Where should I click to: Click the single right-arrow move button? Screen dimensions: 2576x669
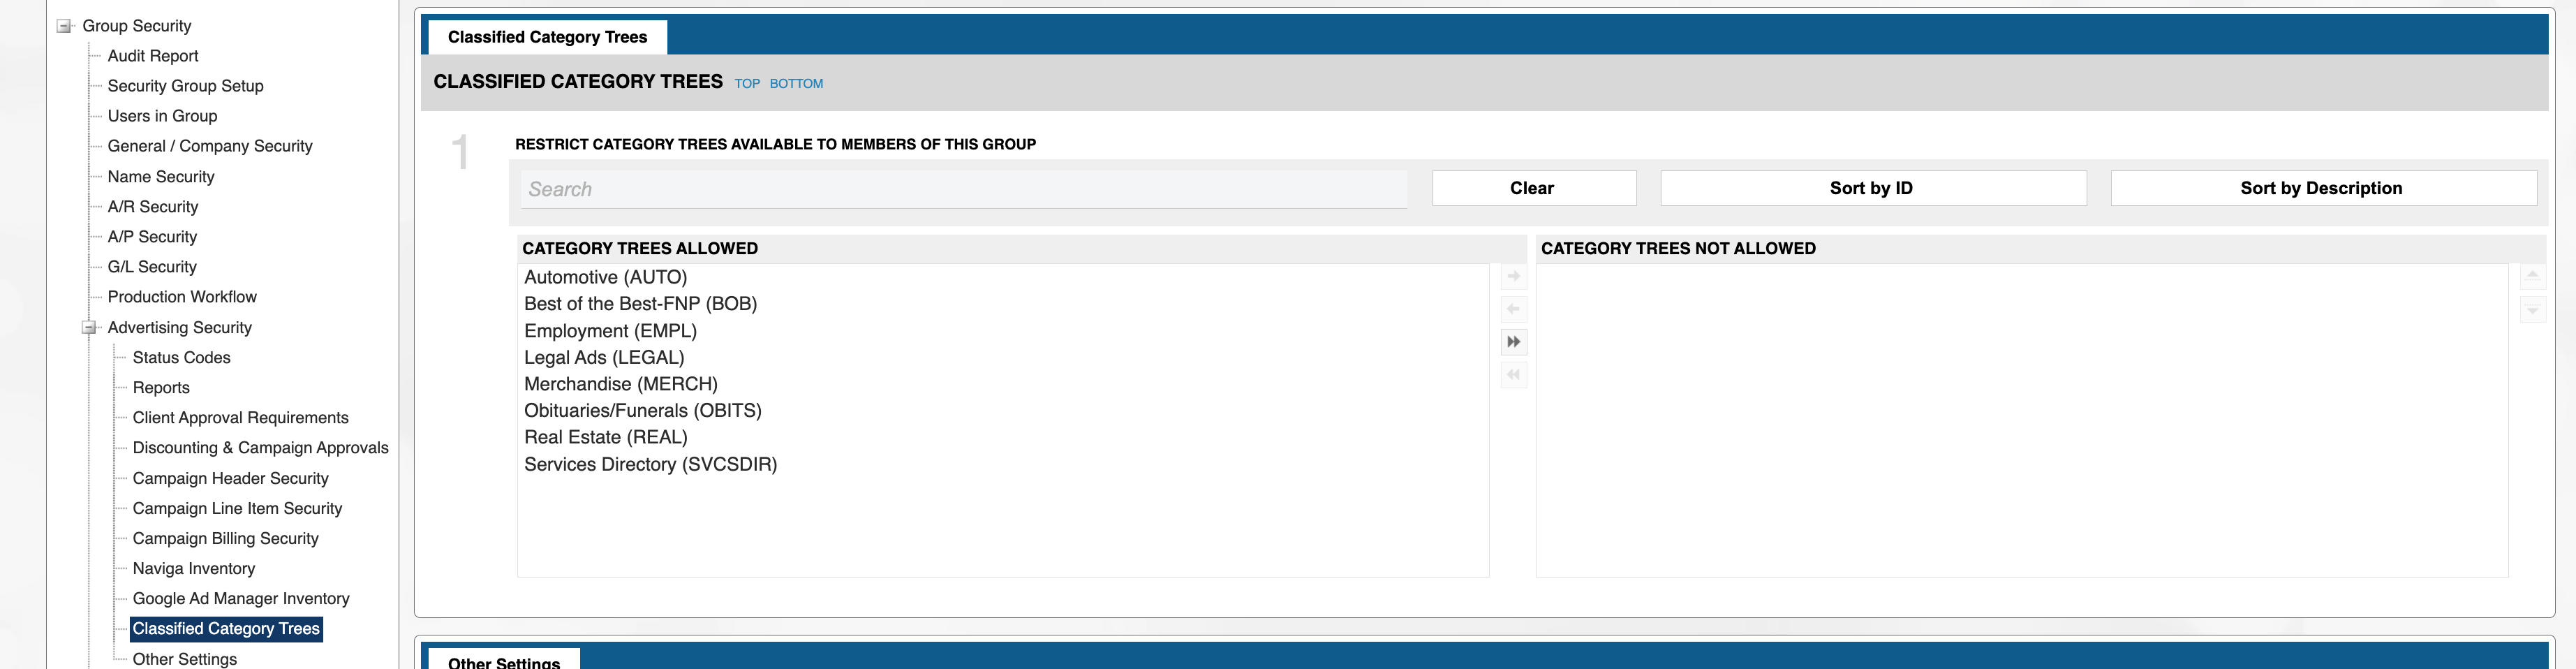tap(1513, 276)
